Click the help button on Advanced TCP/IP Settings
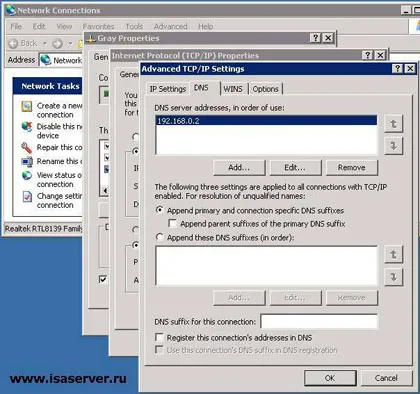 [x=397, y=69]
